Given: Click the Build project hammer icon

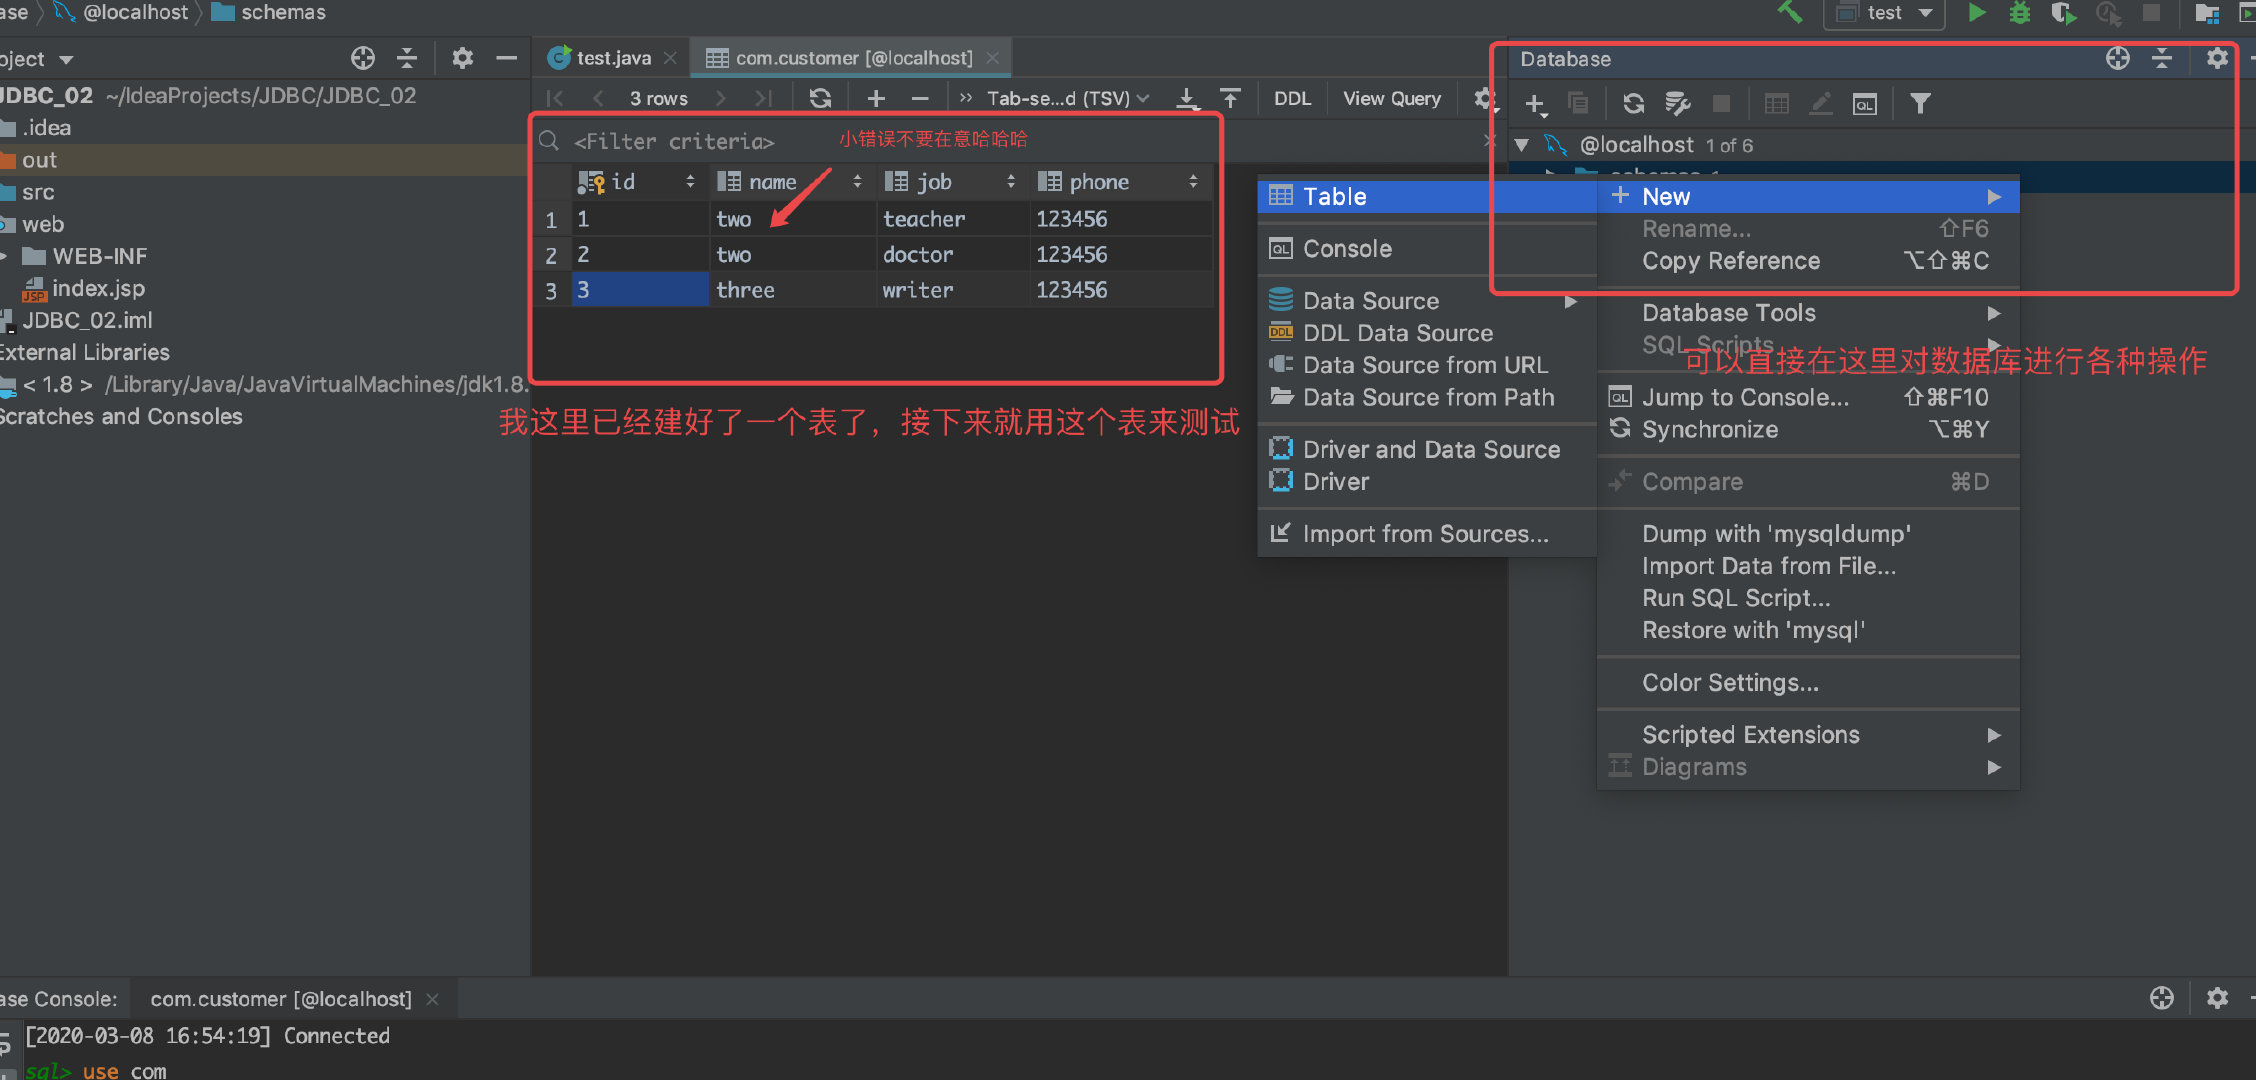Looking at the screenshot, I should tap(1789, 13).
